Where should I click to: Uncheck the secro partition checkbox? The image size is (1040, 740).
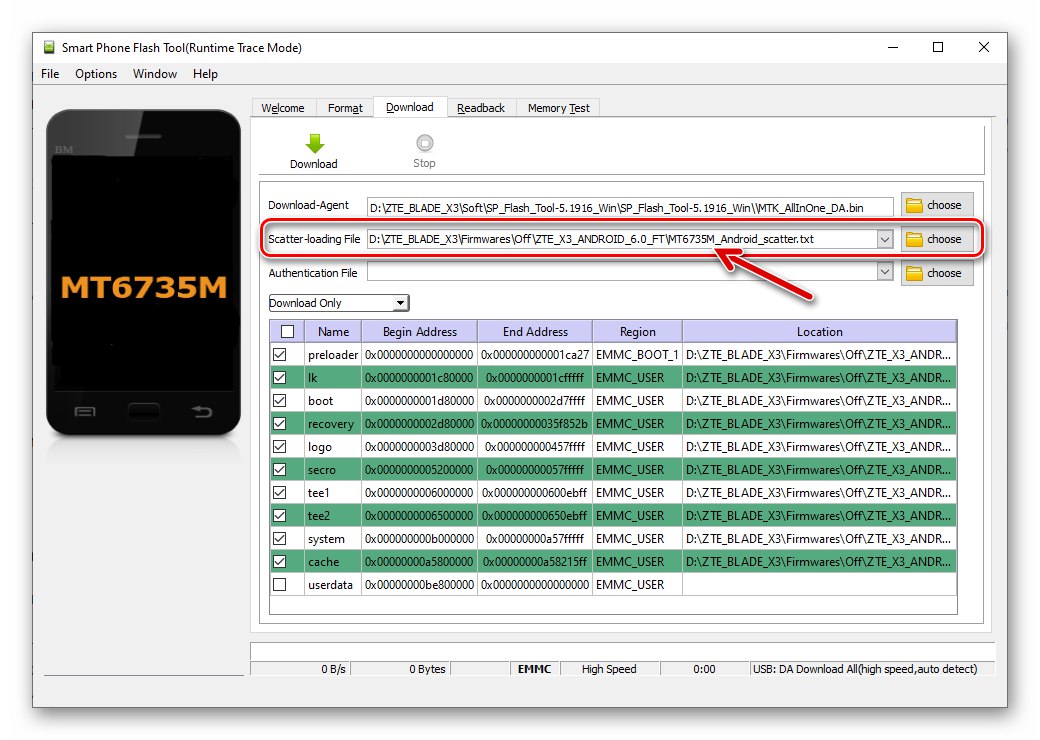tap(280, 469)
